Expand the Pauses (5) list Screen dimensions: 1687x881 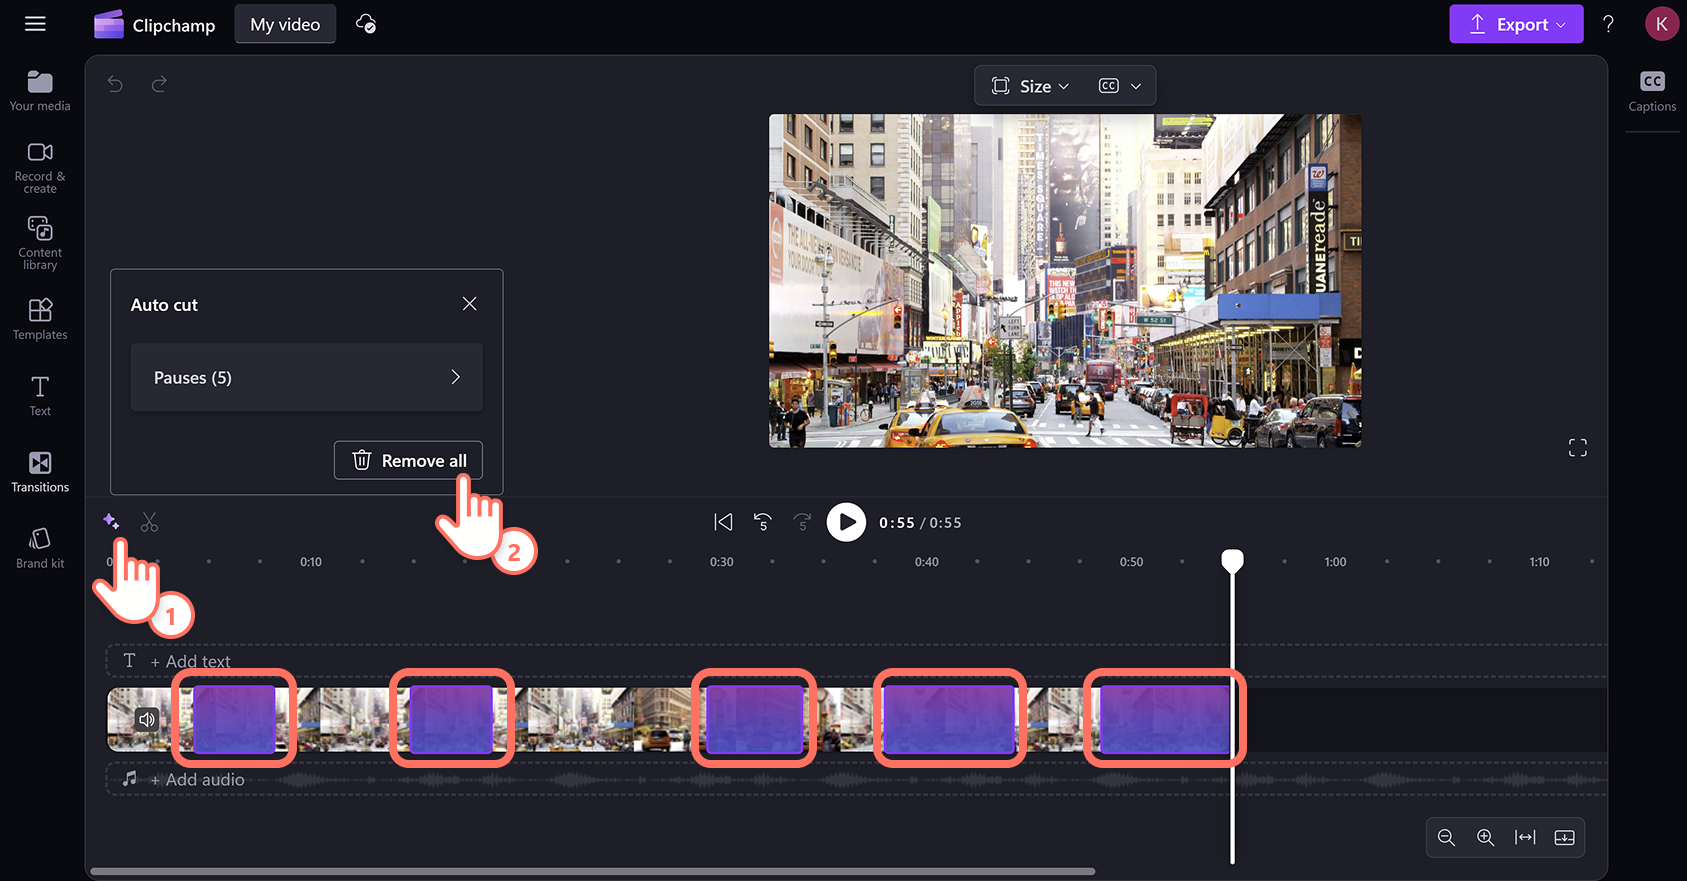coord(306,377)
